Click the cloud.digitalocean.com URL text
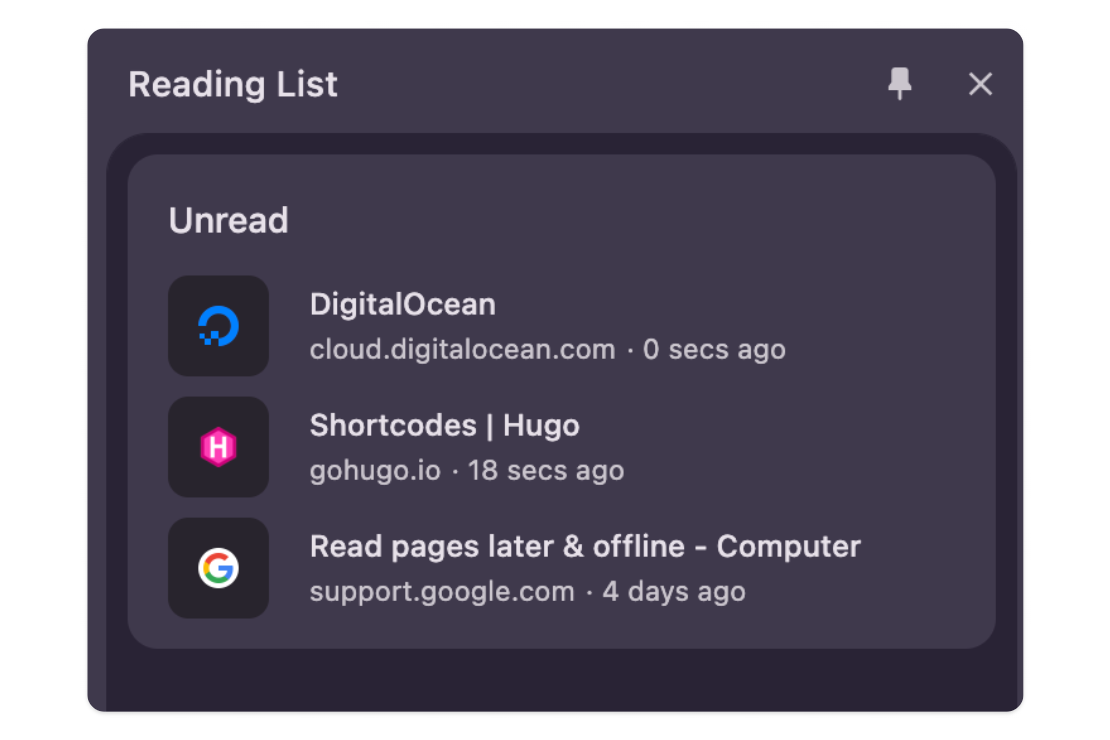The width and height of the screenshot is (1110, 740). point(461,349)
